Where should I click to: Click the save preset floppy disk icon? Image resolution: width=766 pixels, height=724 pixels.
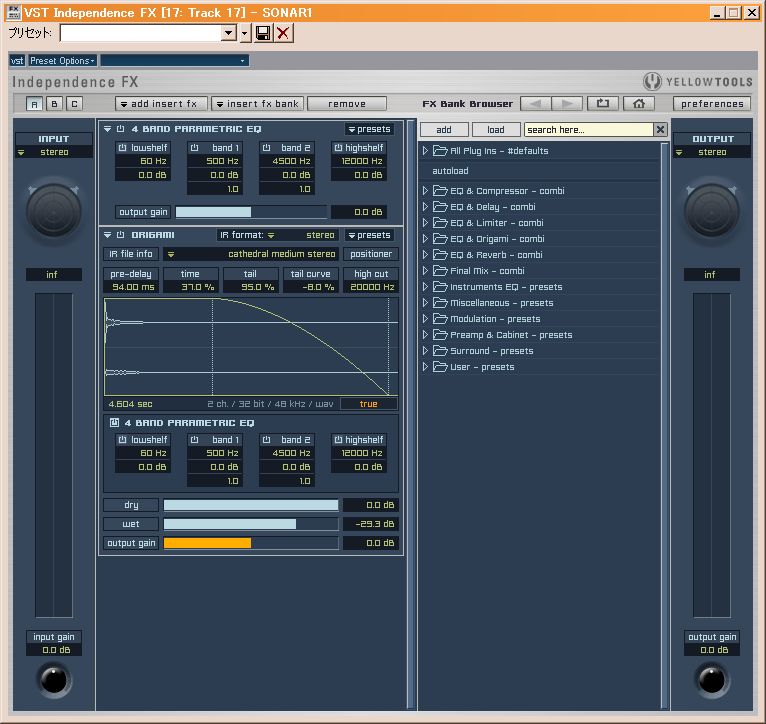coord(263,33)
